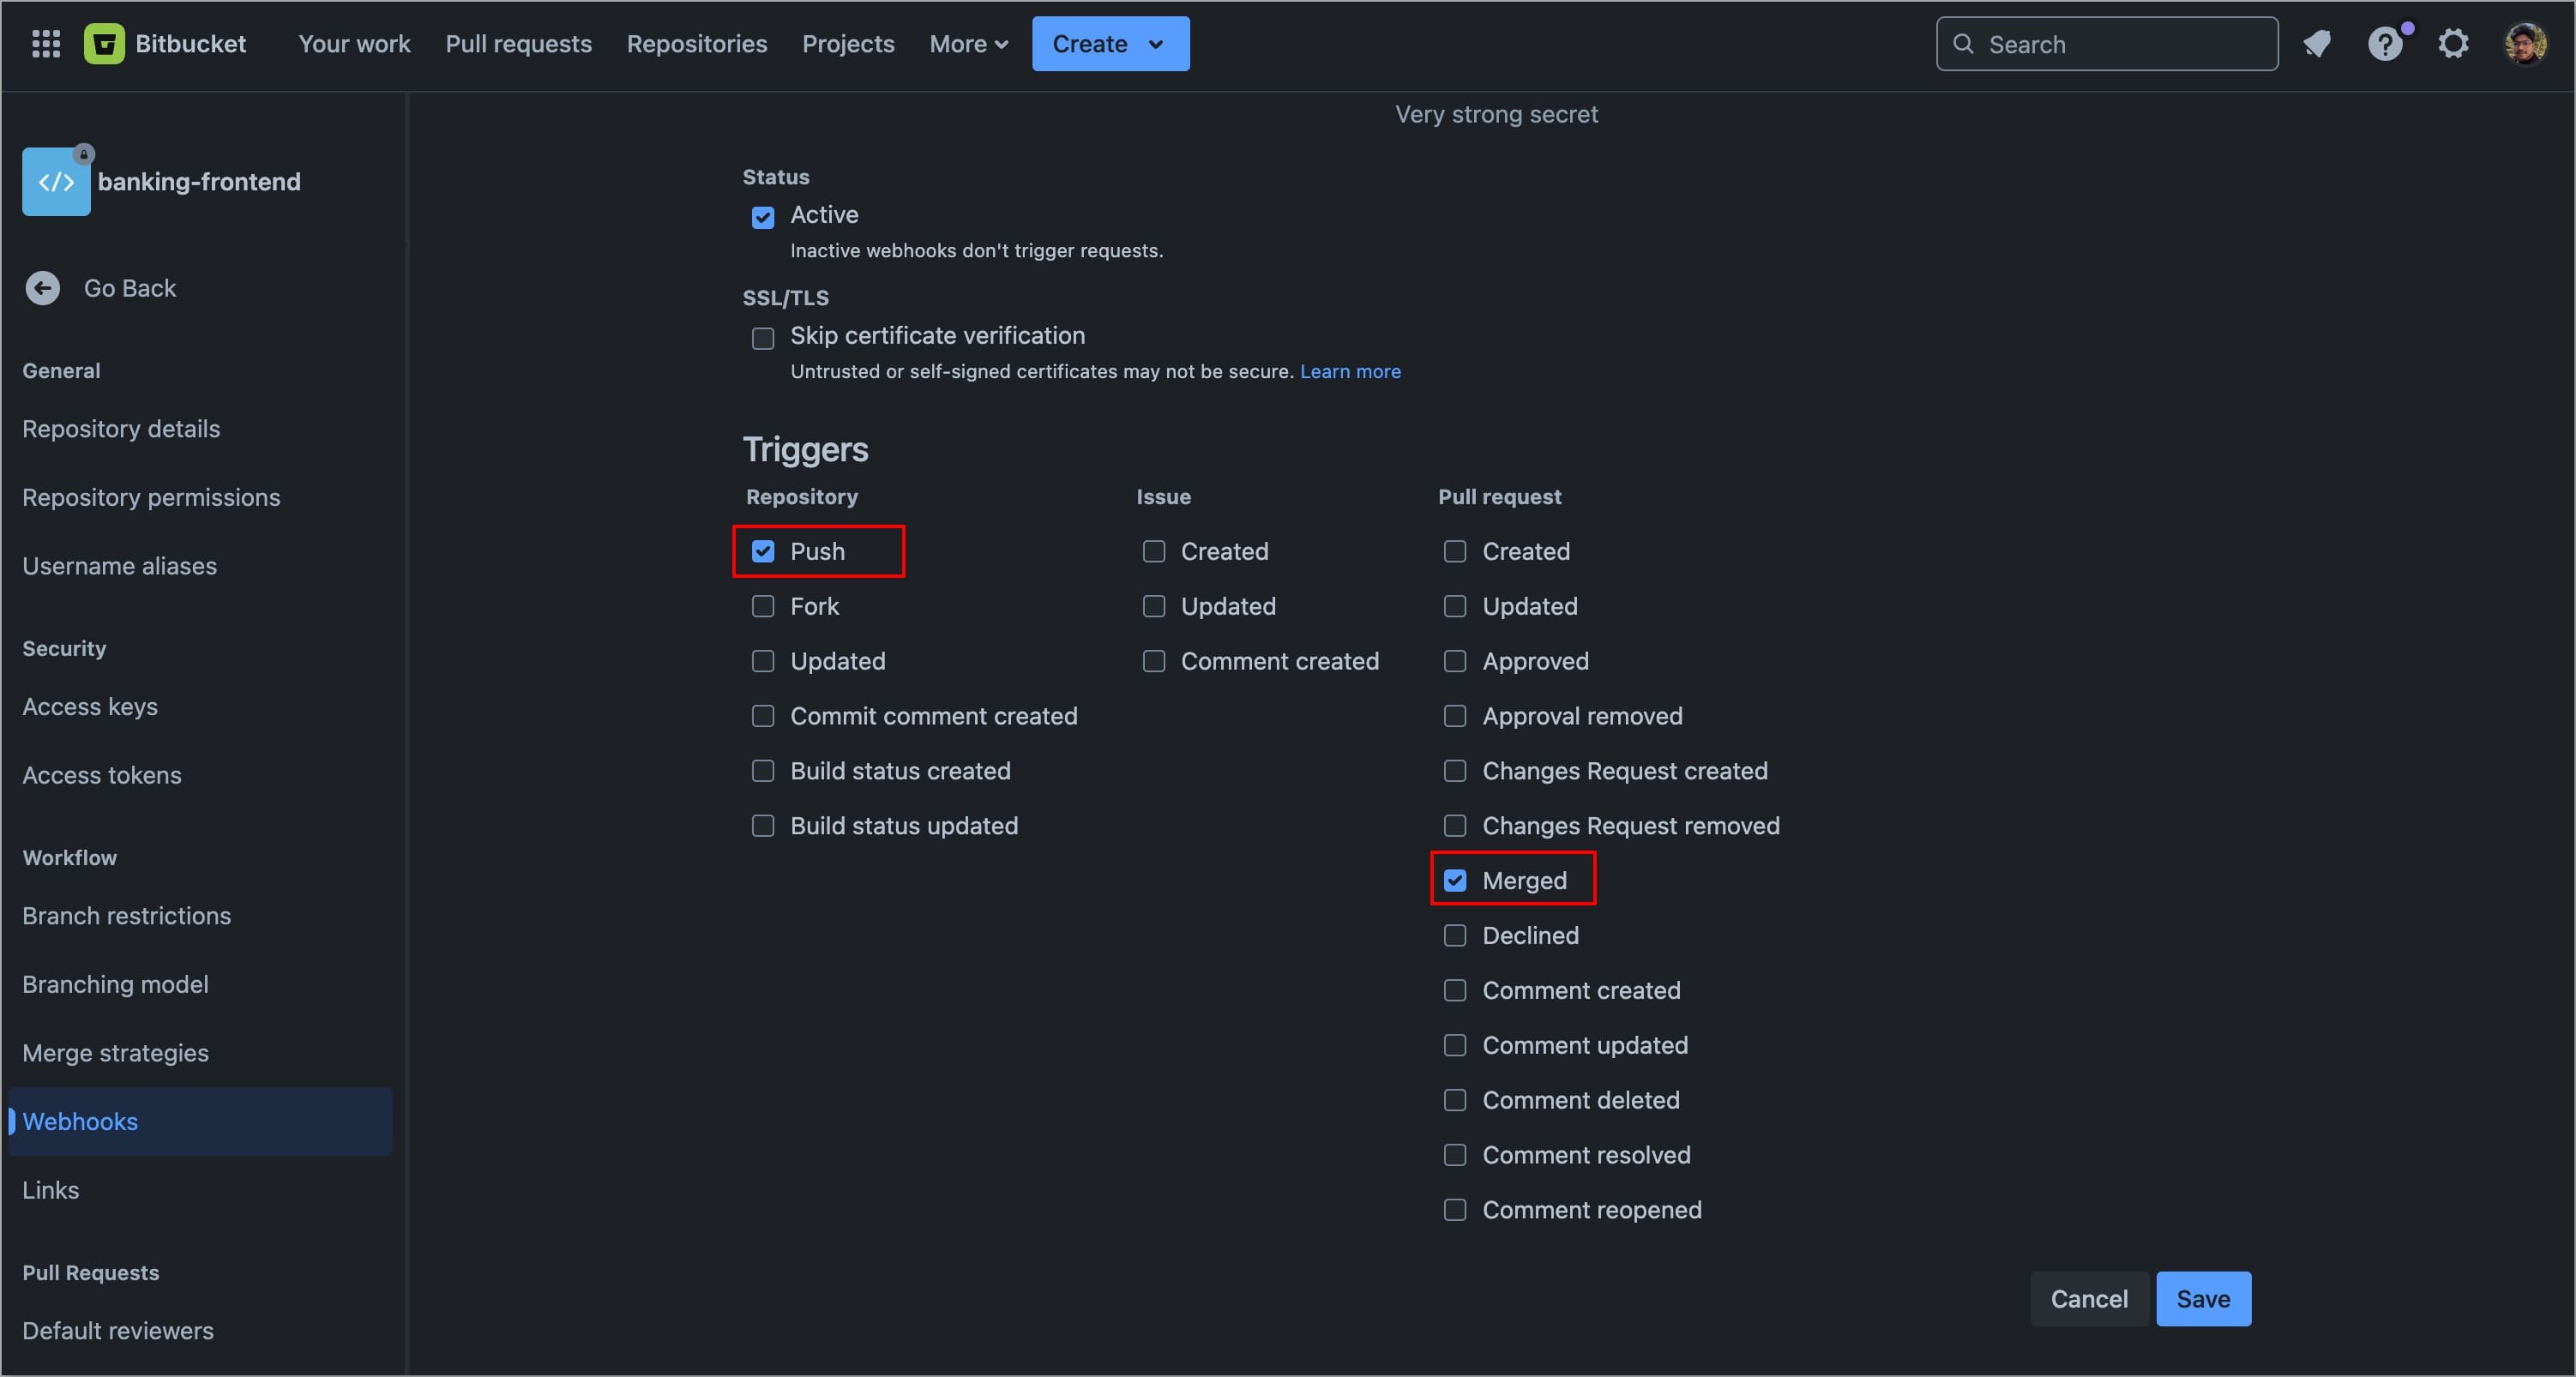Uncheck the Push repository trigger

[x=763, y=552]
